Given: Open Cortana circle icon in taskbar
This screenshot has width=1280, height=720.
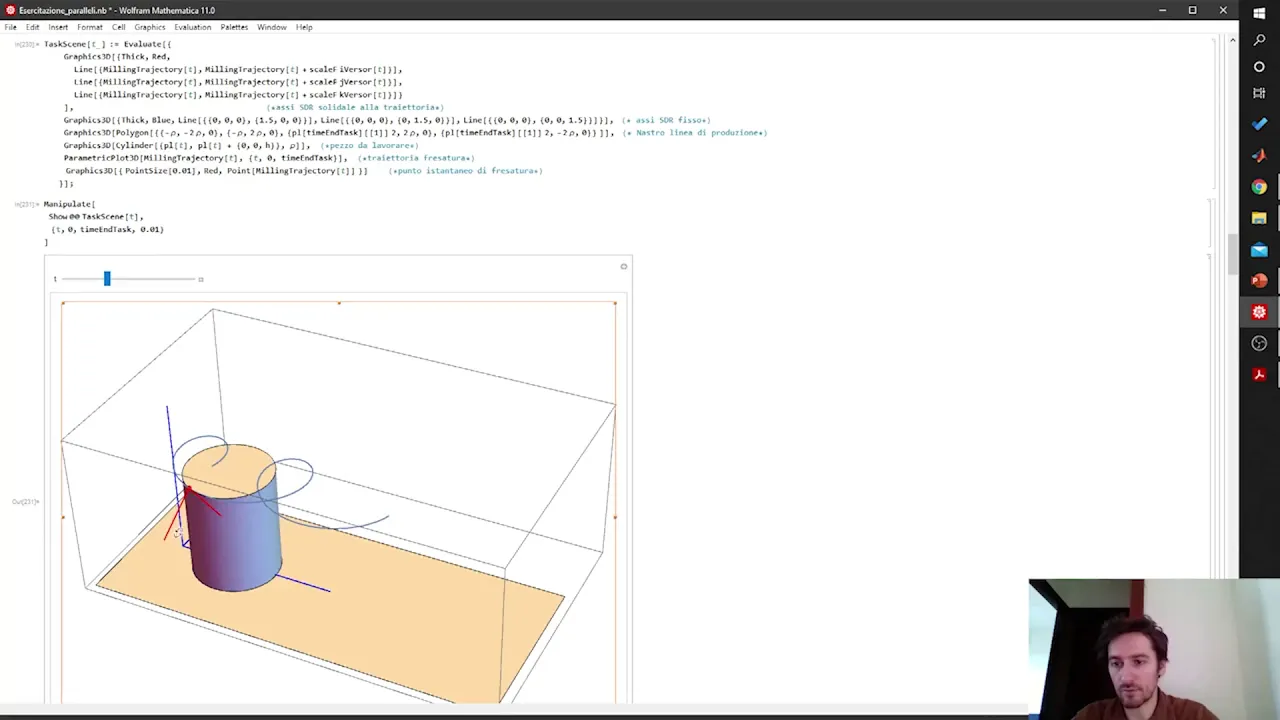Looking at the screenshot, I should click(x=1259, y=66).
